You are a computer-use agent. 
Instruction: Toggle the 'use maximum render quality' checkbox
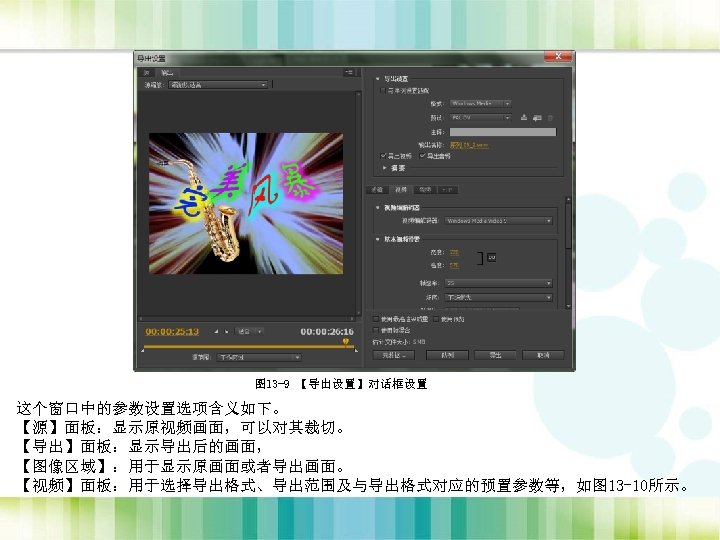376,319
